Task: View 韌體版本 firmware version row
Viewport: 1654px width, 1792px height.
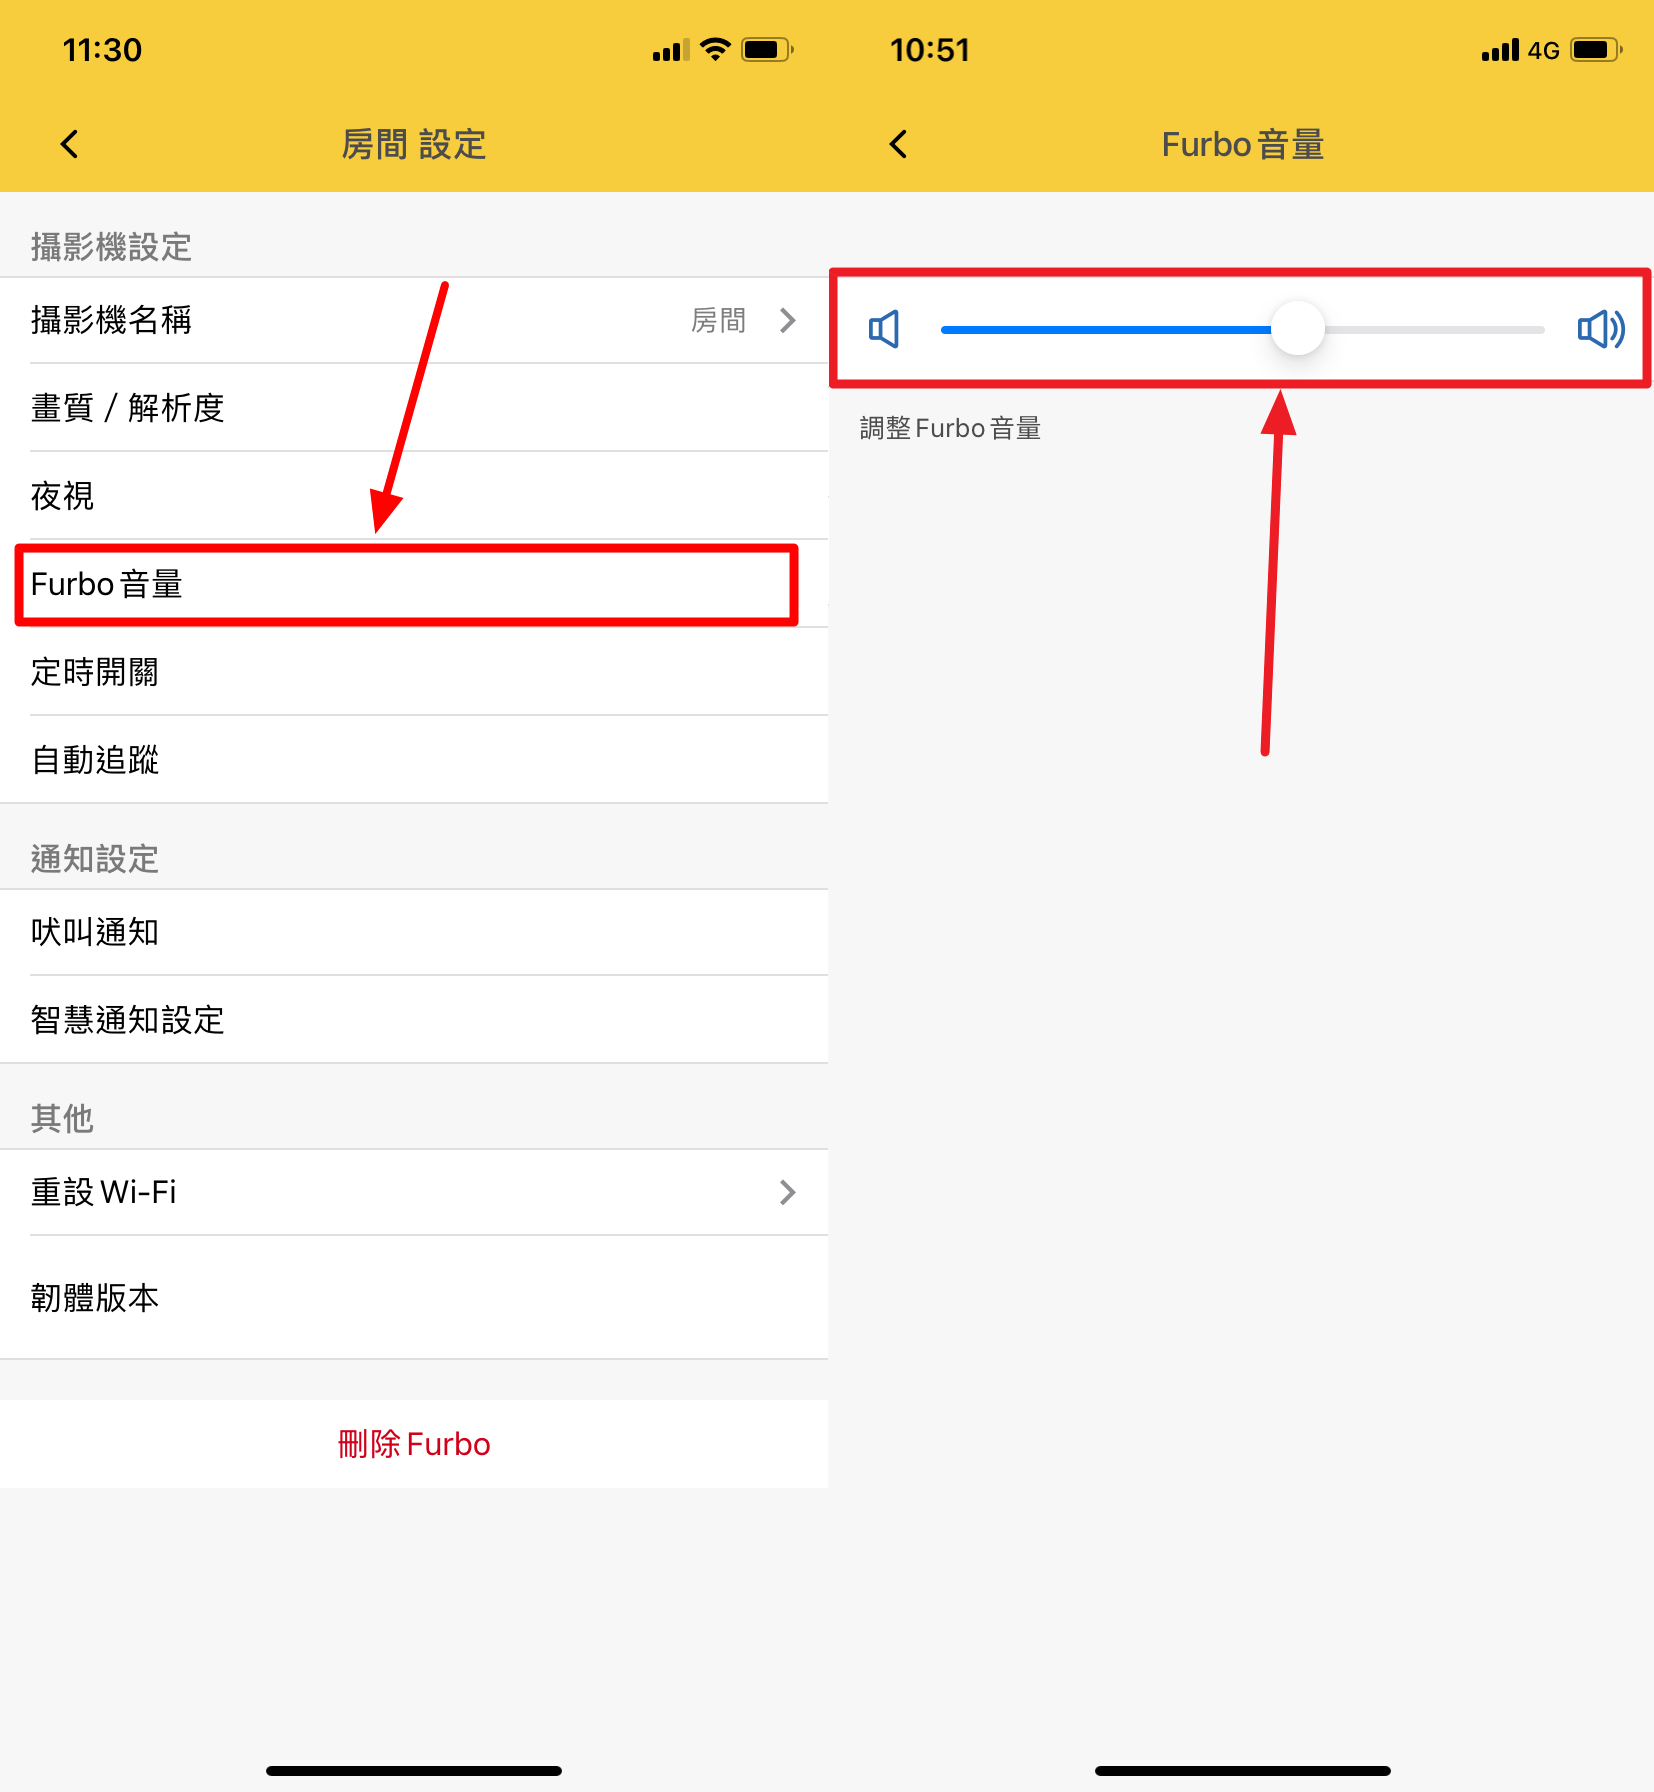Action: [414, 1298]
